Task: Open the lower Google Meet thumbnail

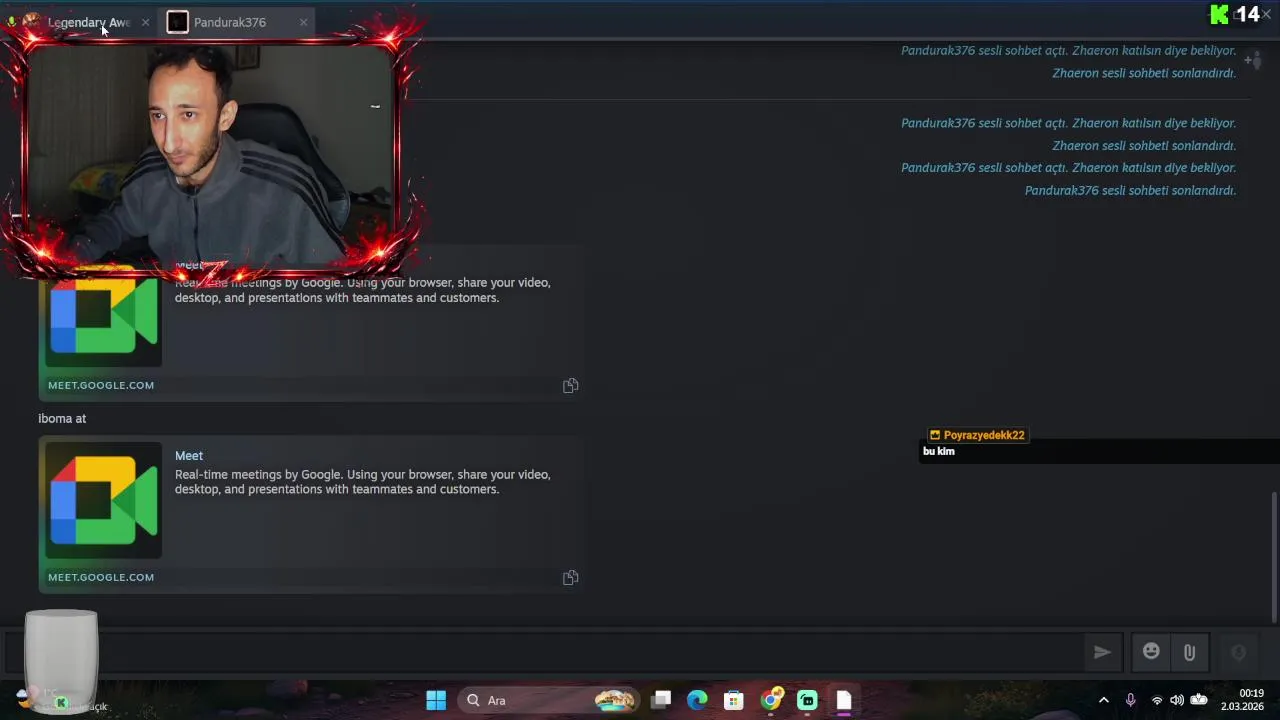Action: [x=103, y=500]
